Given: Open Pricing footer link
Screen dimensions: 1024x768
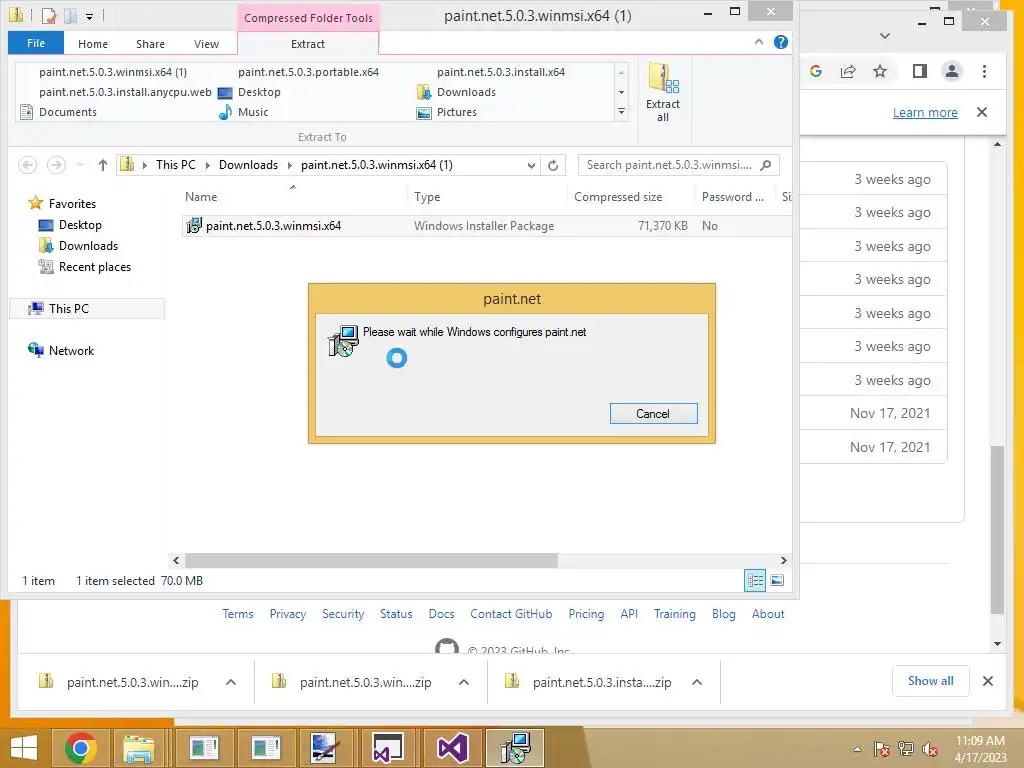Looking at the screenshot, I should pyautogui.click(x=586, y=614).
